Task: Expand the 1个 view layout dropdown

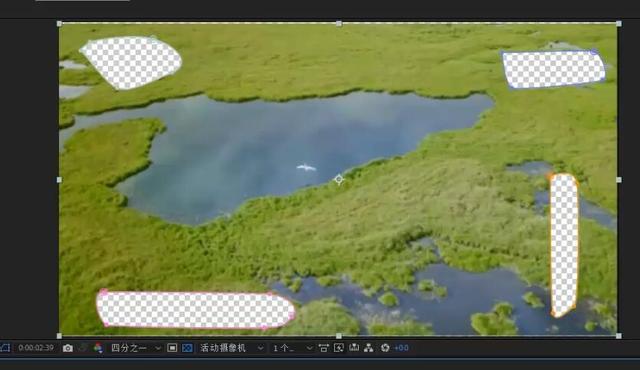Action: [292, 348]
